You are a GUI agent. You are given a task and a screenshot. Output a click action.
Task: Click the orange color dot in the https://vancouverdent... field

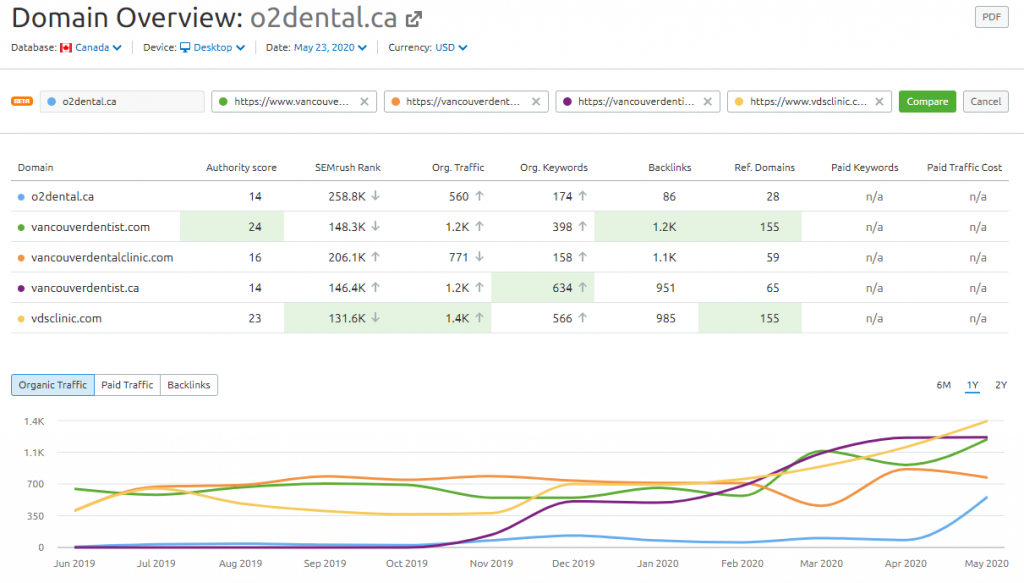[x=395, y=101]
